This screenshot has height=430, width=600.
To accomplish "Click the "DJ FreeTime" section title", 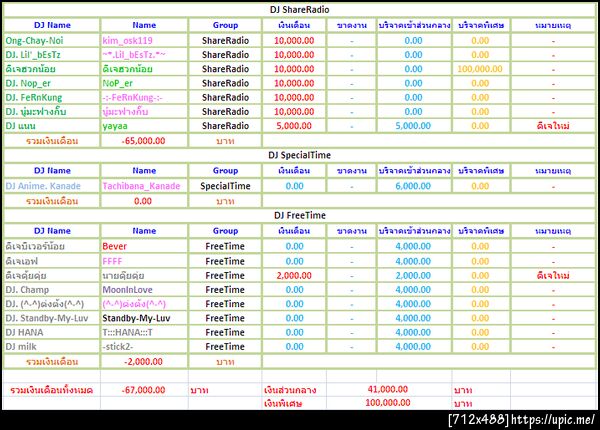I will pyautogui.click(x=300, y=215).
